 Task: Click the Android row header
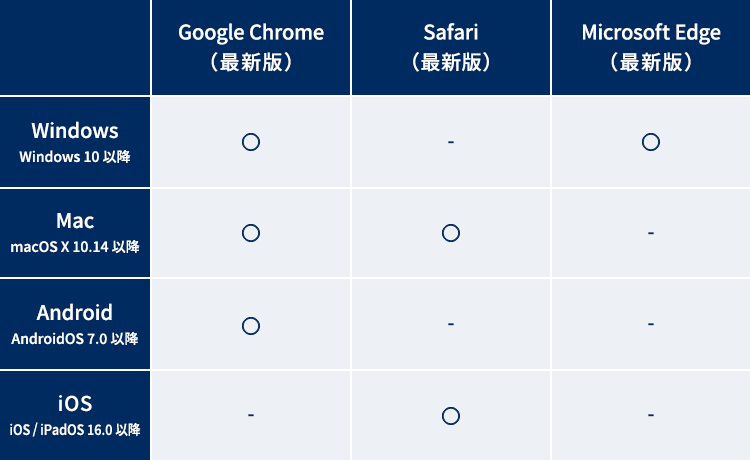pyautogui.click(x=75, y=325)
